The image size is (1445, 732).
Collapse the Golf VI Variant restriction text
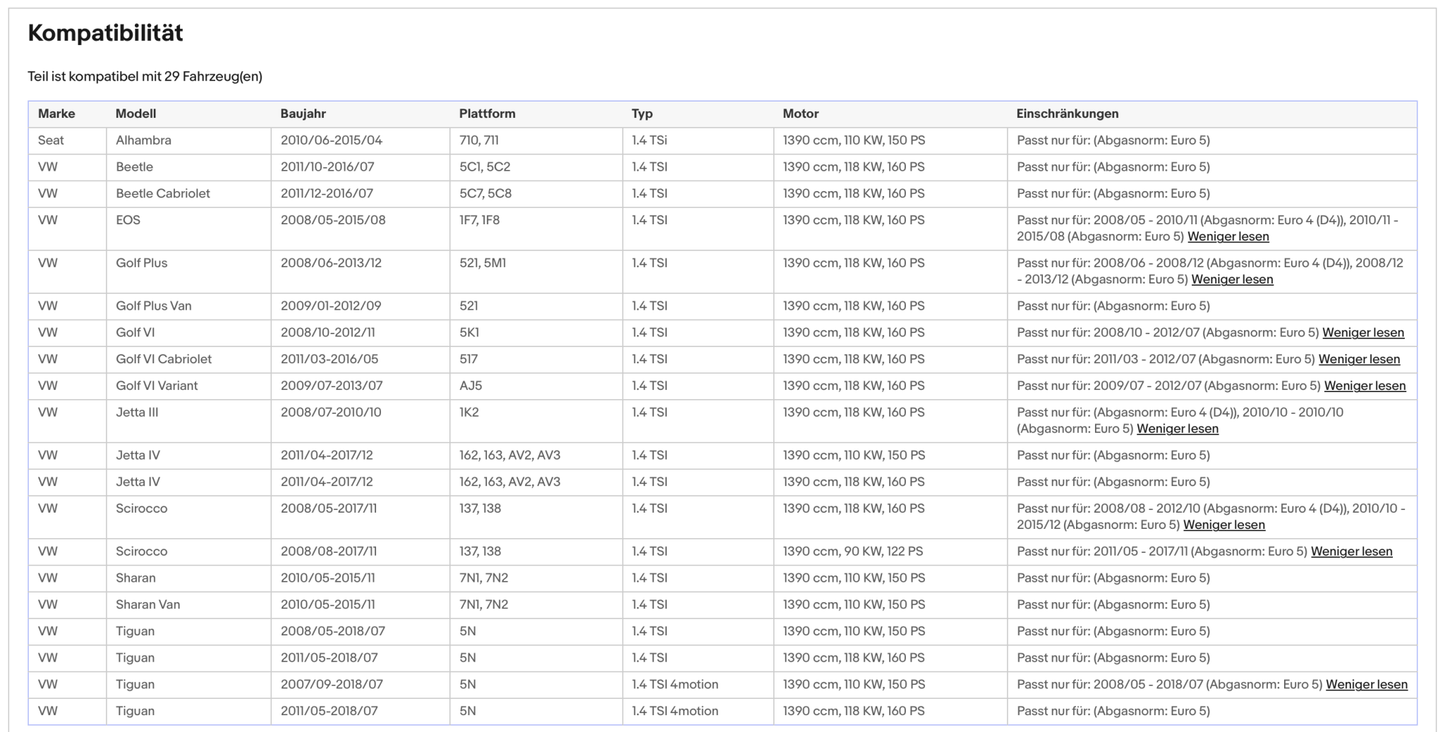pos(1365,386)
